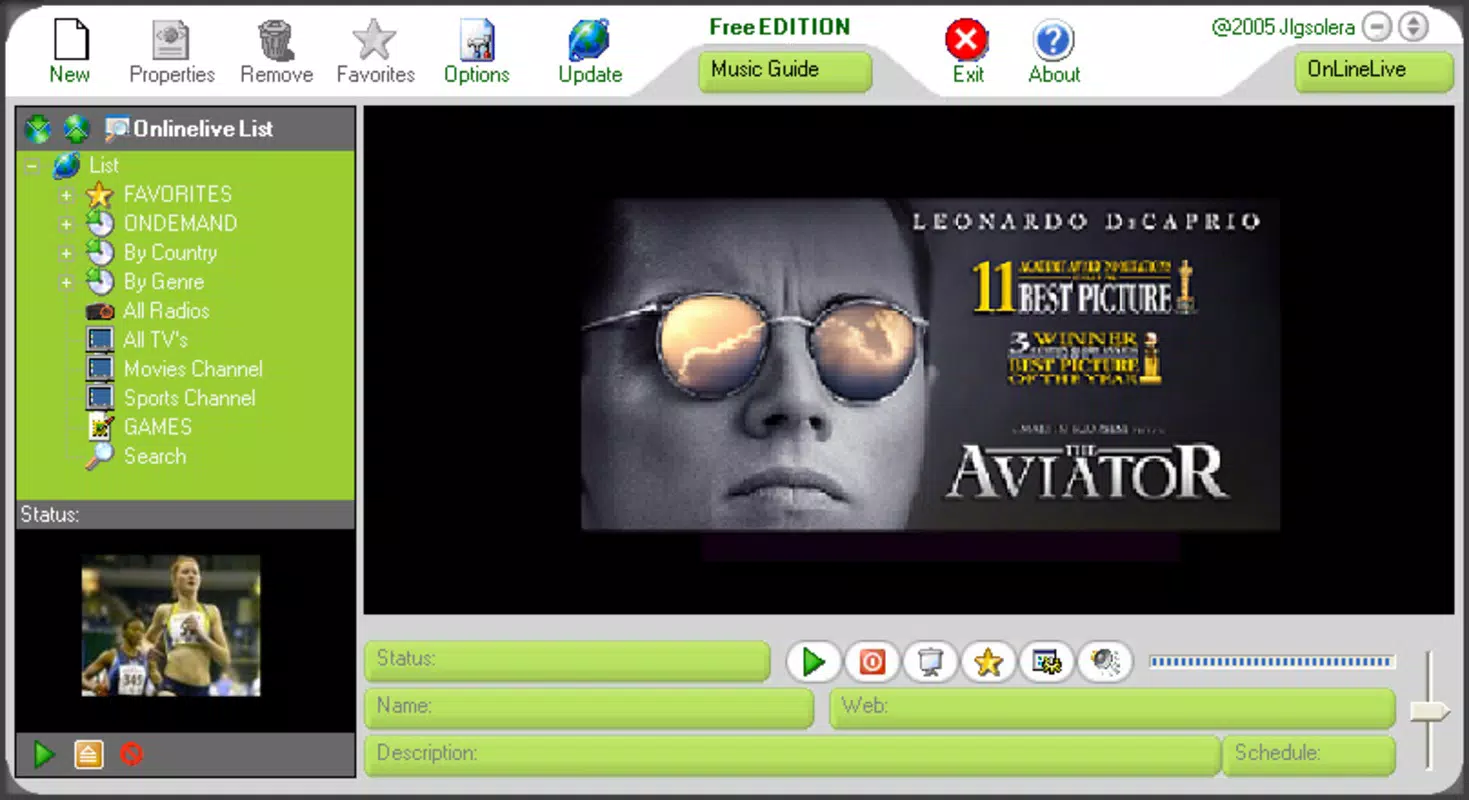Click the New document icon
This screenshot has height=800, width=1469.
[71, 40]
